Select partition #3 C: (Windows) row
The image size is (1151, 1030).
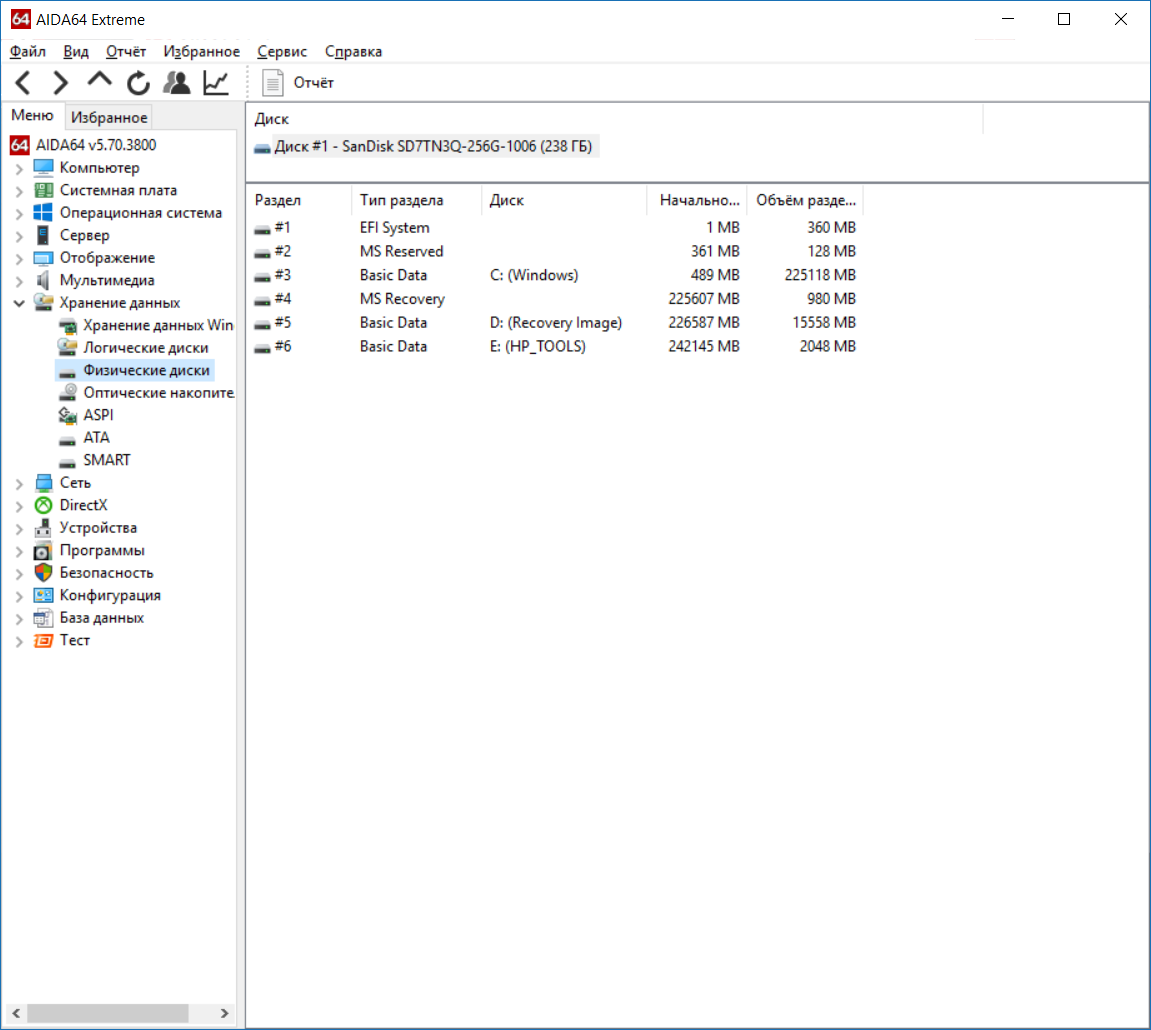(x=555, y=275)
